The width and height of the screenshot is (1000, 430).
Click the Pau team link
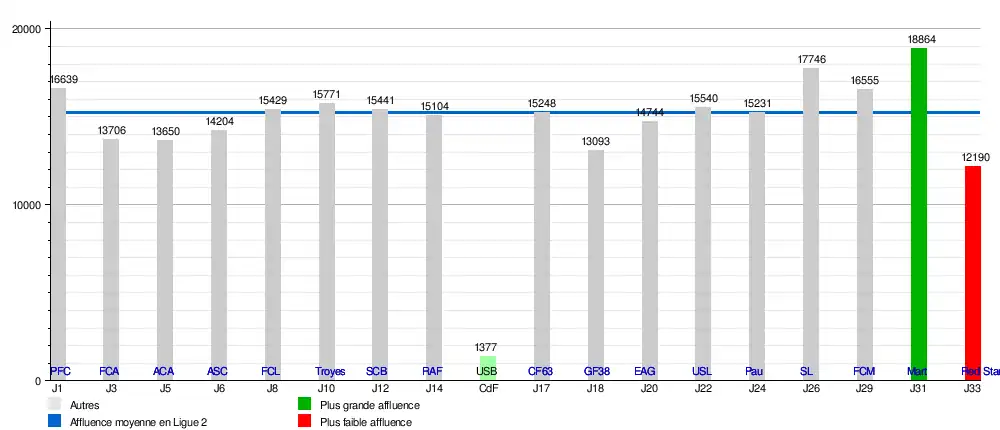click(x=755, y=372)
